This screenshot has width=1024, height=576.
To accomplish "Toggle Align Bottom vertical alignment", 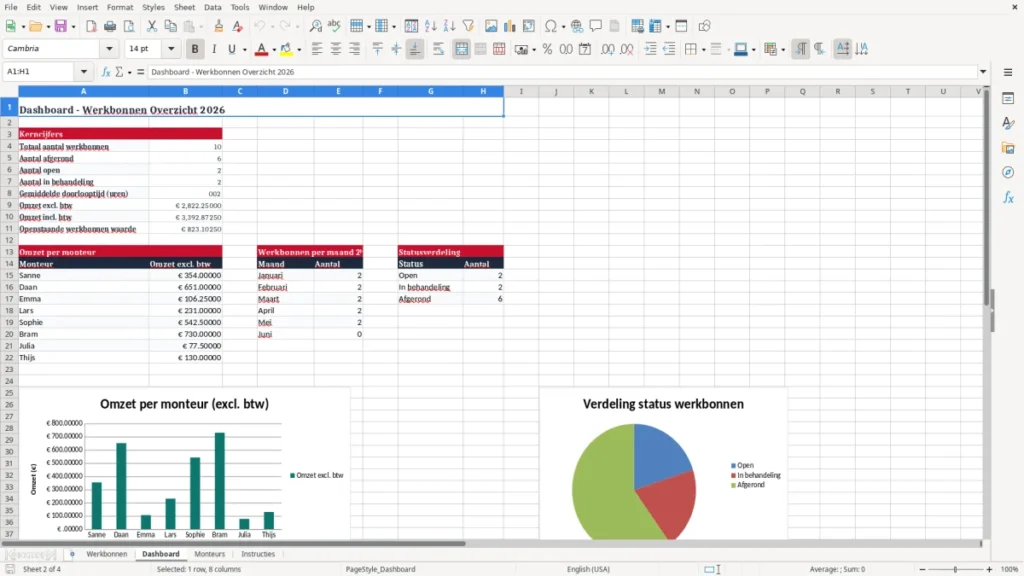I will coord(415,49).
